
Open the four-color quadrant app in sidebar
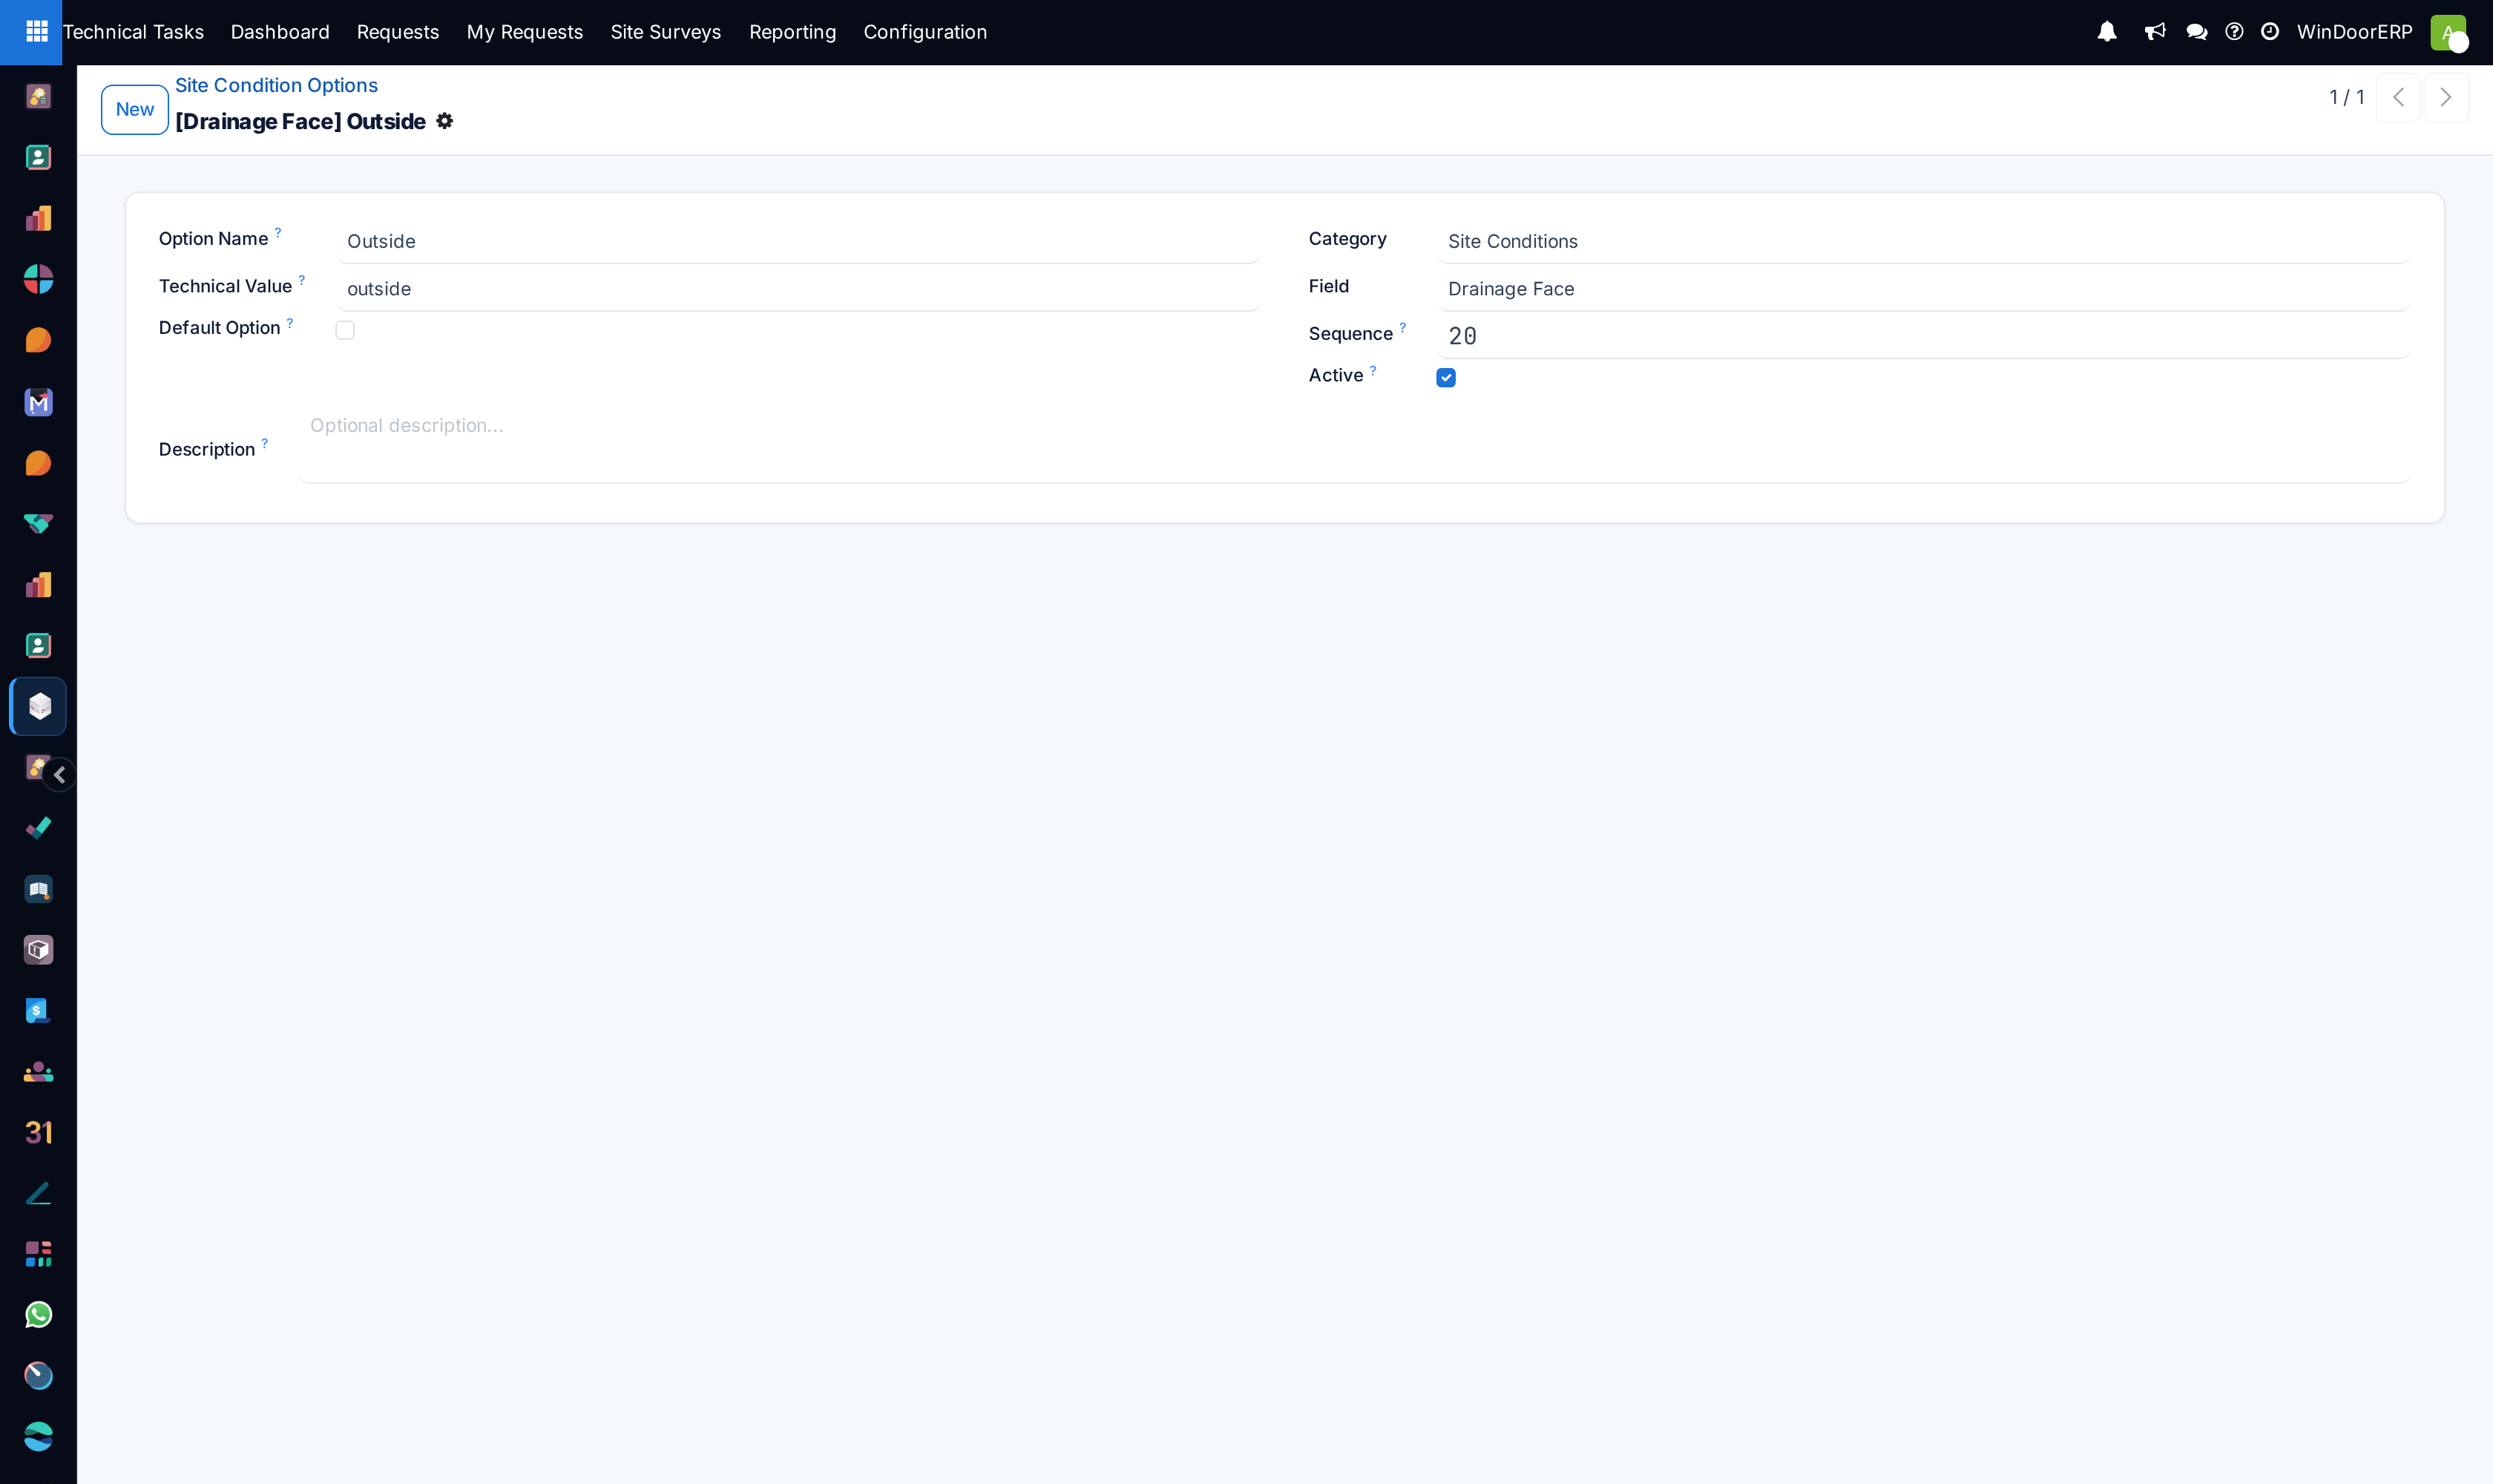pyautogui.click(x=38, y=279)
